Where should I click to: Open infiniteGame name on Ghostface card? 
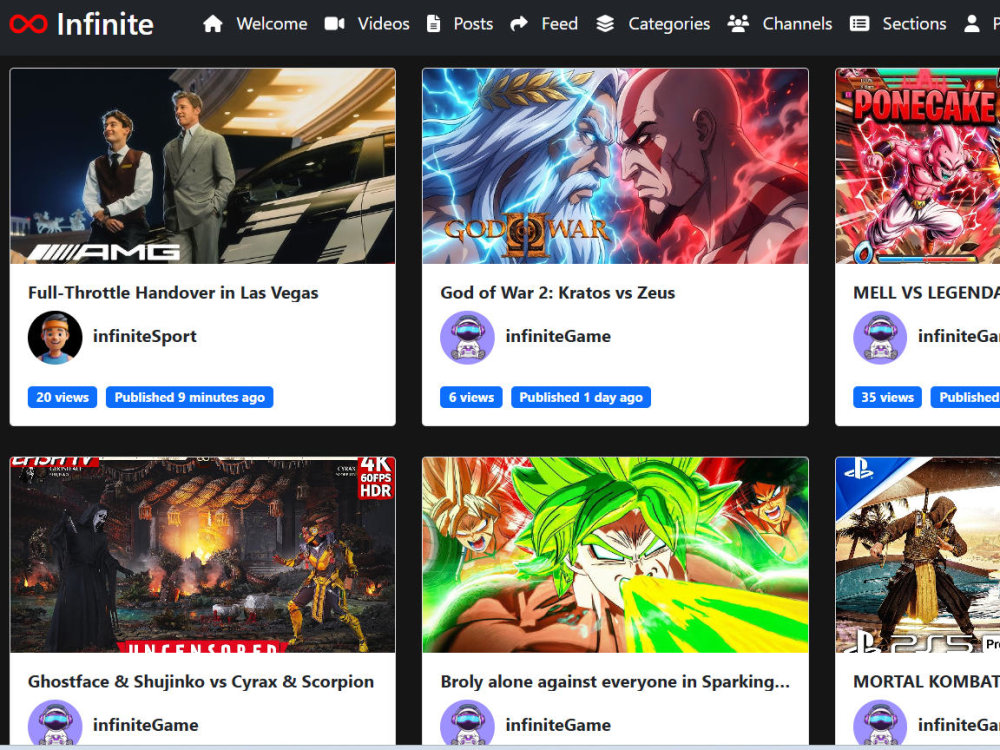pyautogui.click(x=145, y=725)
